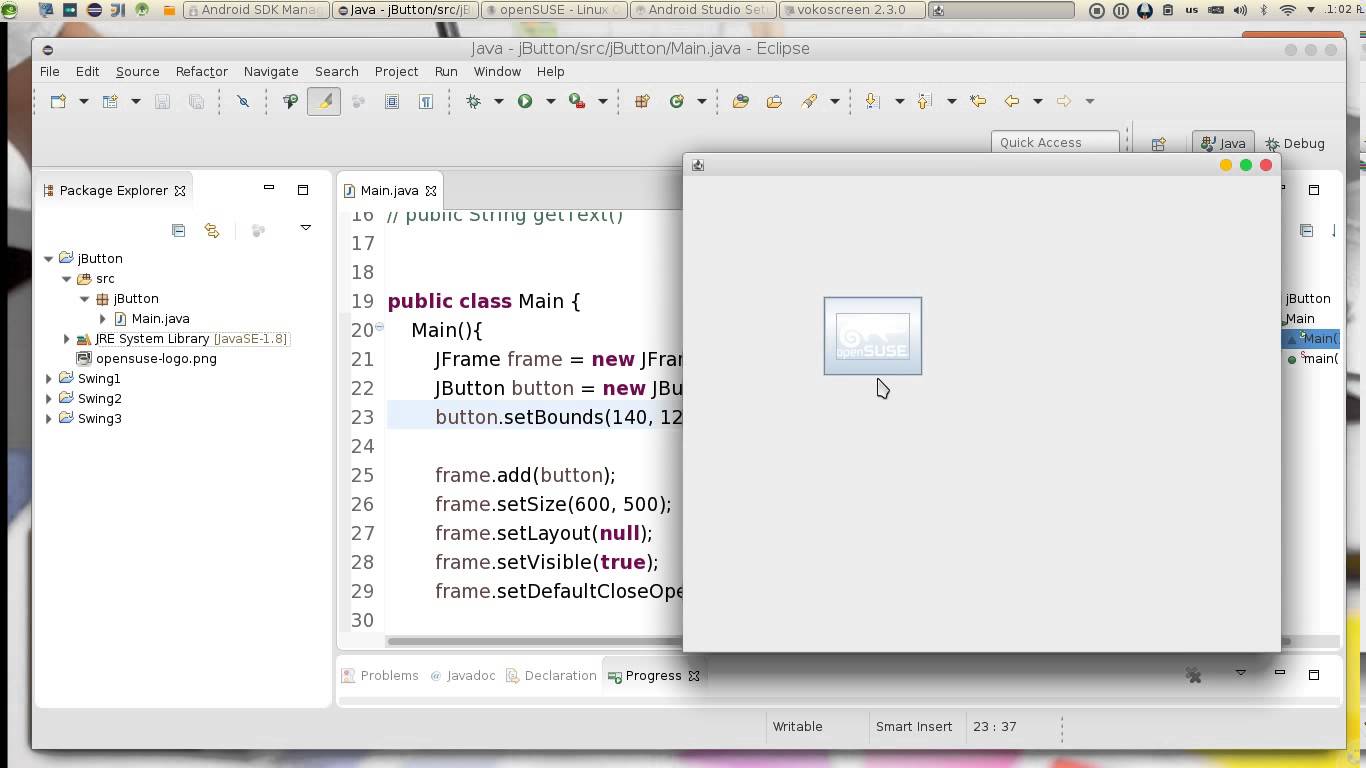Image resolution: width=1366 pixels, height=768 pixels.
Task: Run the Java application with the Run icon
Action: click(x=524, y=100)
